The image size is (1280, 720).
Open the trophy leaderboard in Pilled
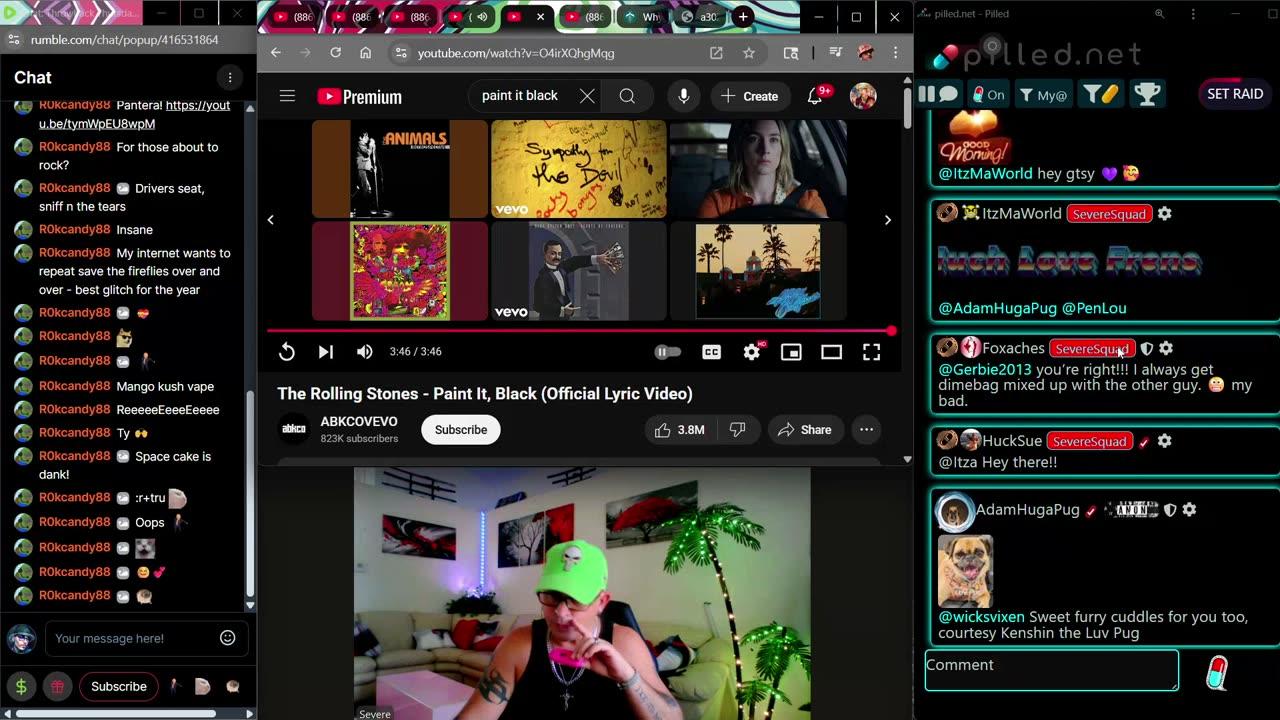point(1147,94)
